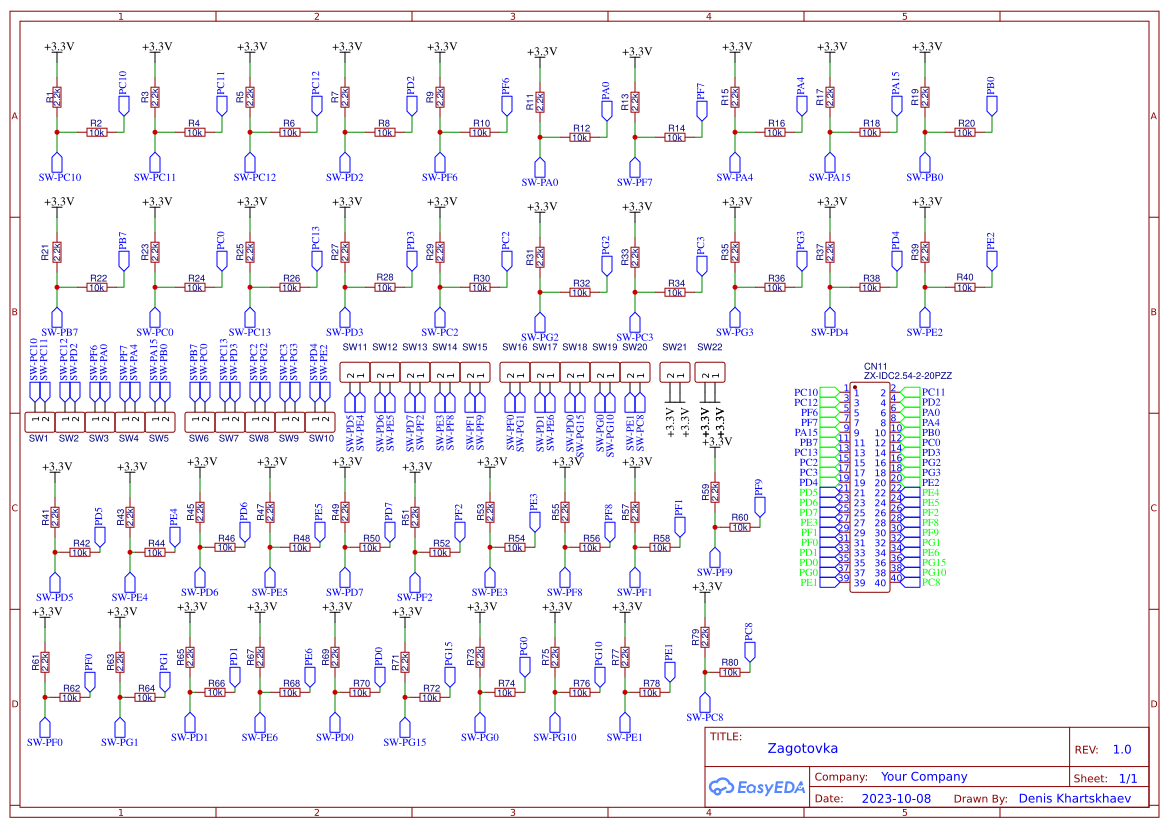Viewport: 1169px width, 829px height.
Task: Select switch header SW10
Action: point(321,422)
